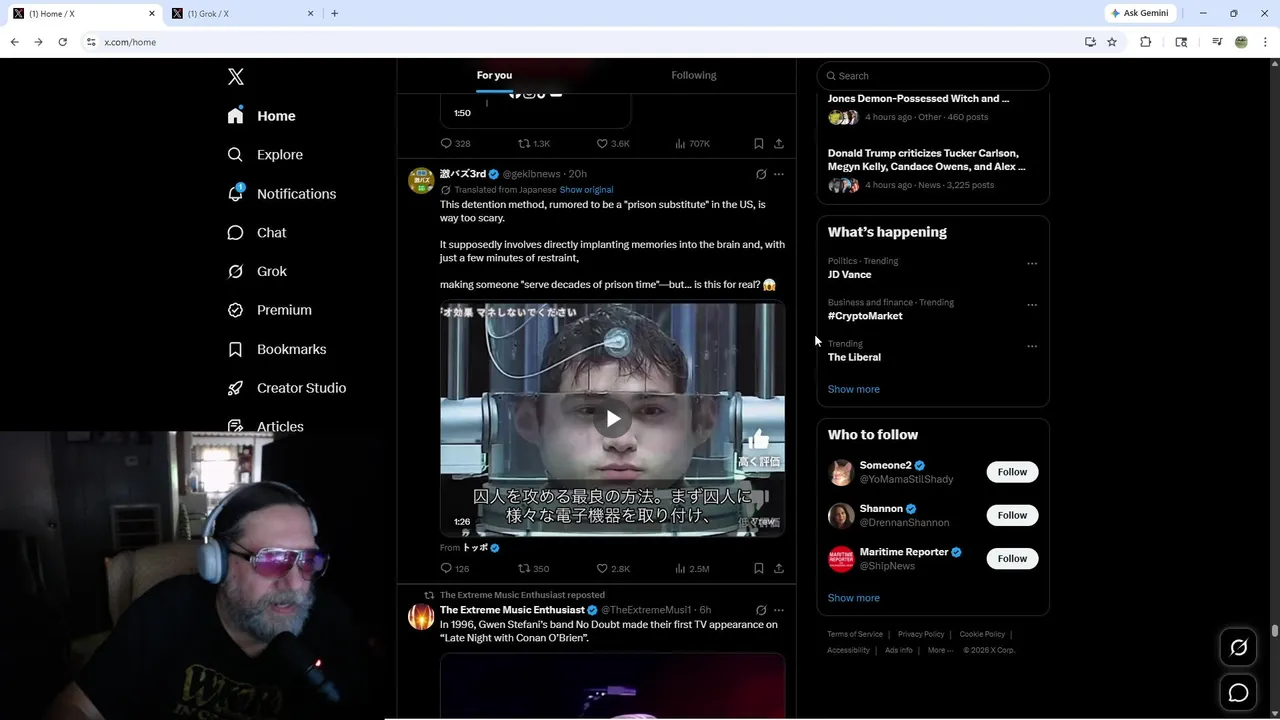Bookmark the 激バズ3rd post

(x=759, y=568)
